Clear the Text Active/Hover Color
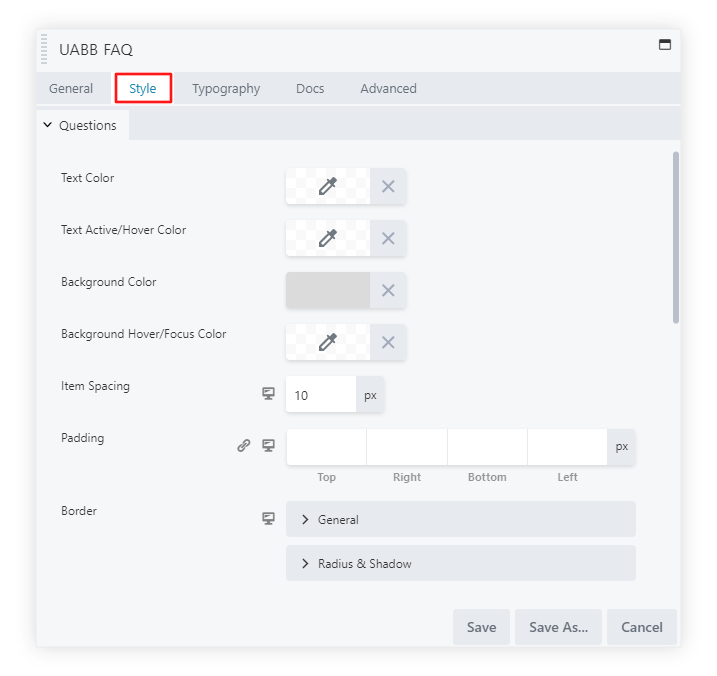 pyautogui.click(x=388, y=238)
